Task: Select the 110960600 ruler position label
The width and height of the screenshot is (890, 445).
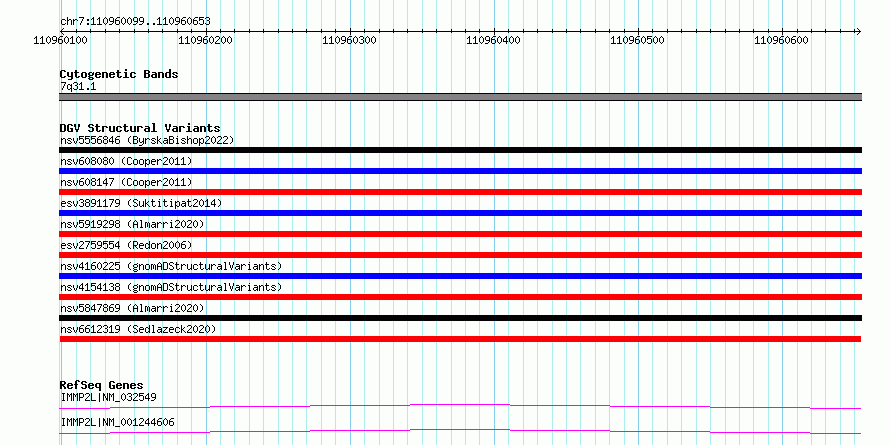Action: point(782,41)
